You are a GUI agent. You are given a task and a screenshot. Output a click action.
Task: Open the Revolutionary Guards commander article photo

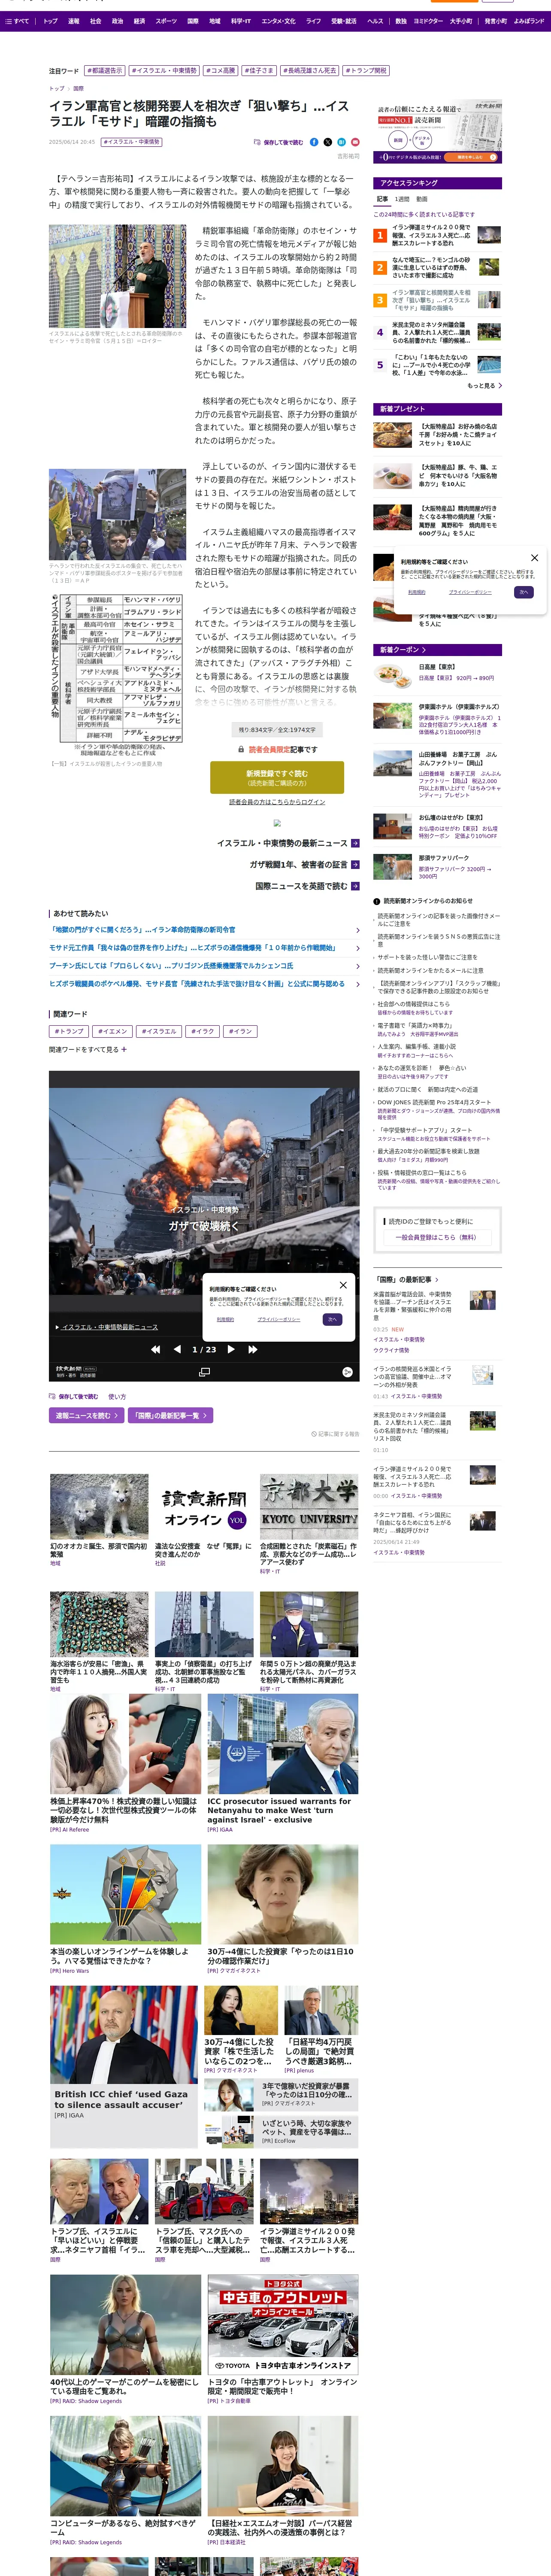coord(117,276)
